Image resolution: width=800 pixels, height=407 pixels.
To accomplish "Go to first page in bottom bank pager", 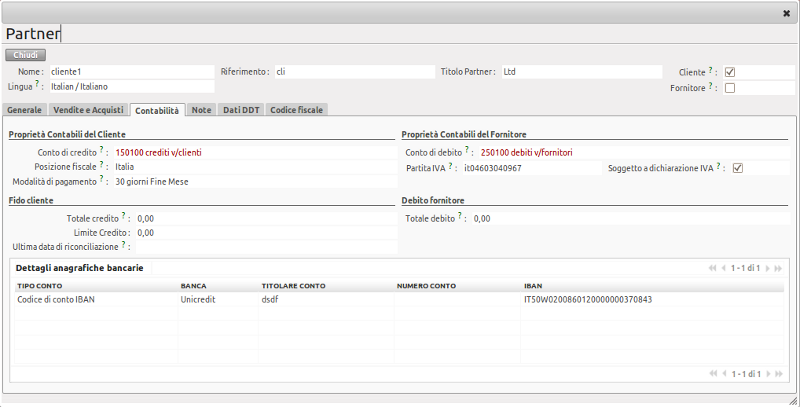I will [712, 373].
